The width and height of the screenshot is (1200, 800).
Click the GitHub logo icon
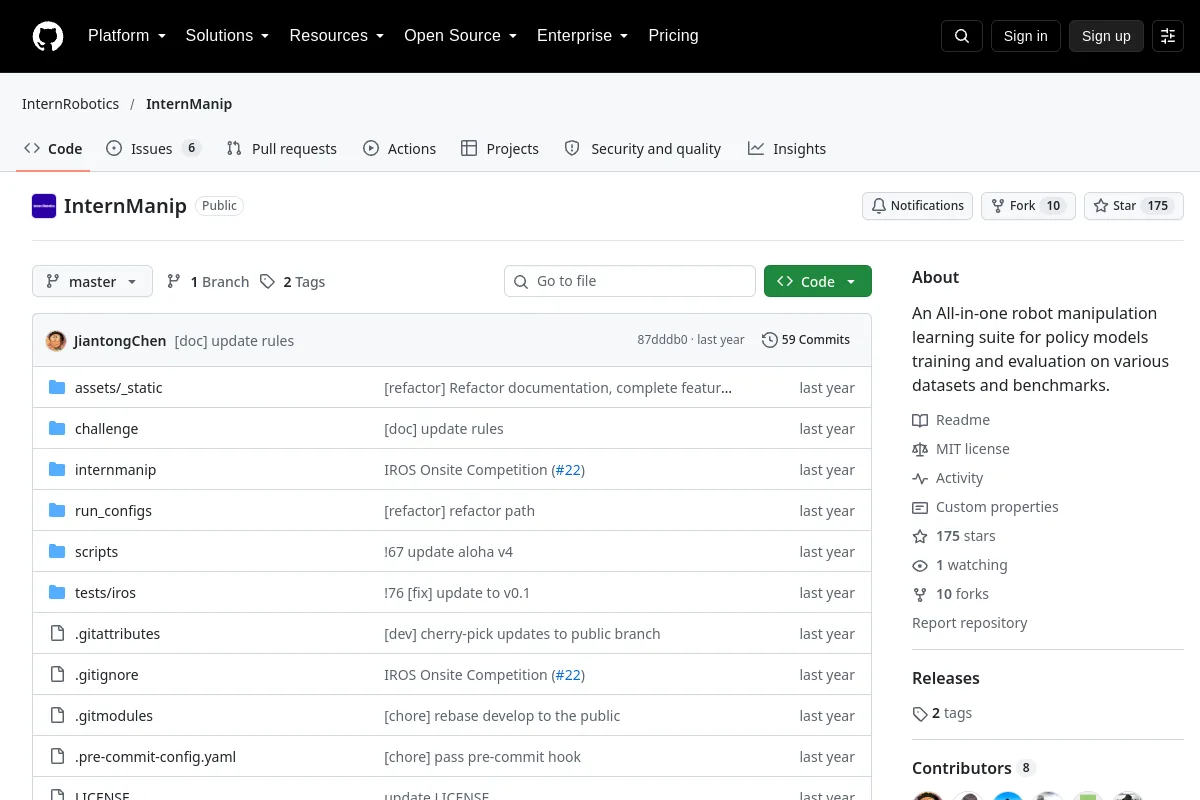(x=48, y=36)
